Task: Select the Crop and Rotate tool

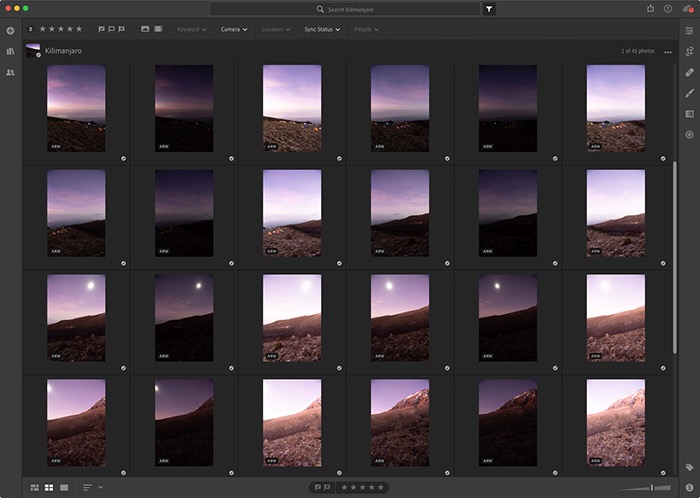Action: pyautogui.click(x=689, y=51)
